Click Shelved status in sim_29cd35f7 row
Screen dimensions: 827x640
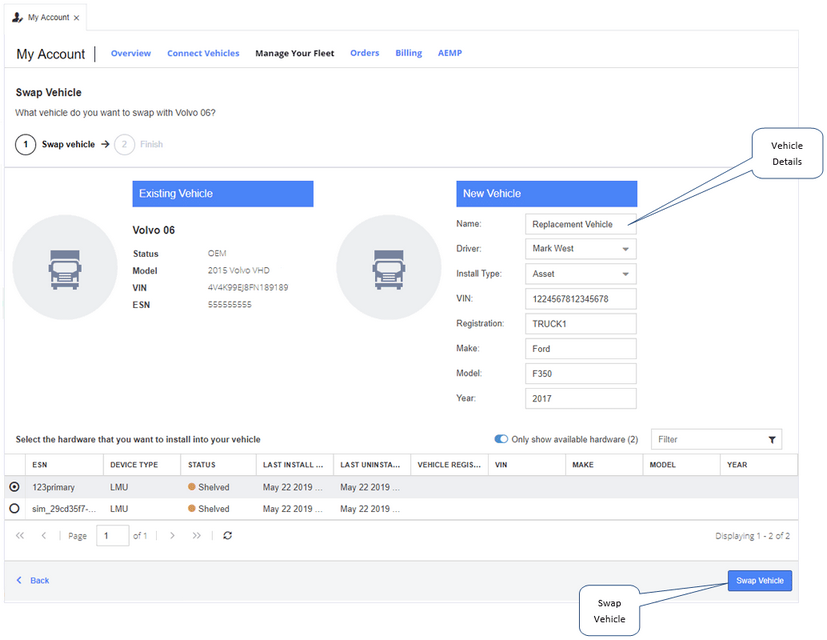tap(209, 509)
